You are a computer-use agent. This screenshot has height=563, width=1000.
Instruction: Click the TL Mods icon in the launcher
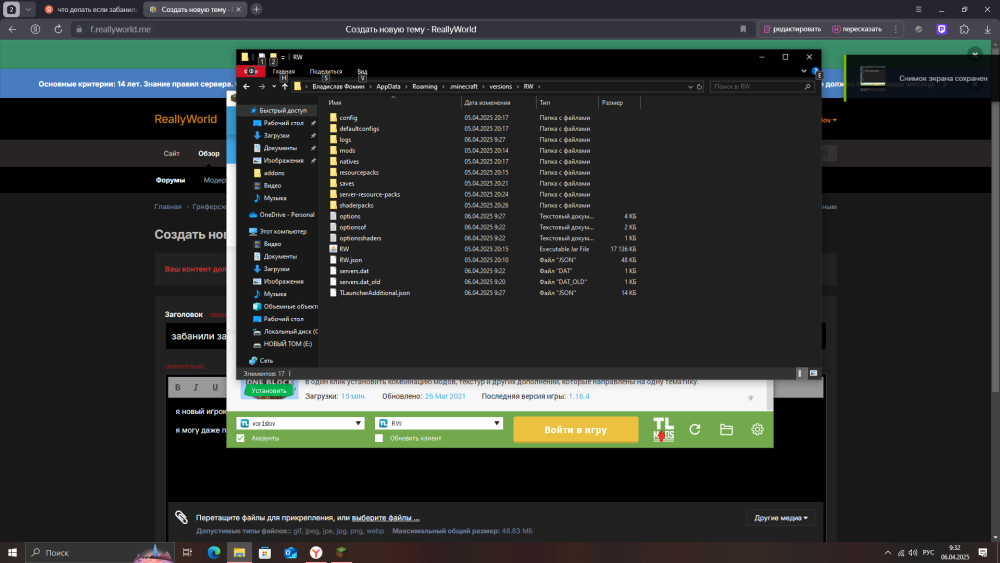663,429
